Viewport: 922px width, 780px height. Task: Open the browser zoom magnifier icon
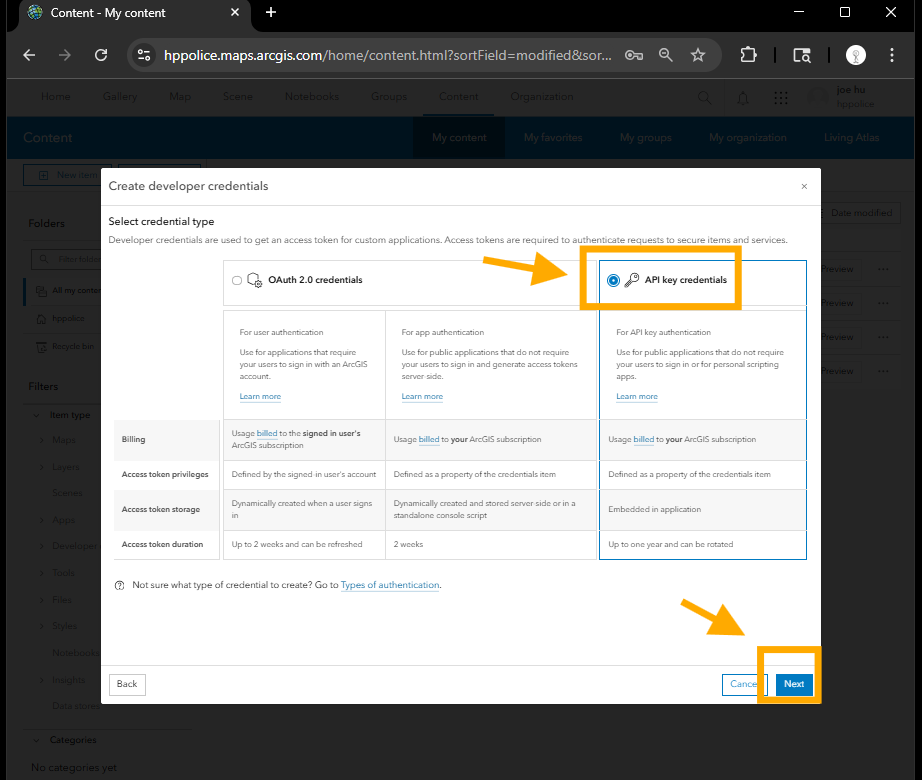[x=666, y=55]
